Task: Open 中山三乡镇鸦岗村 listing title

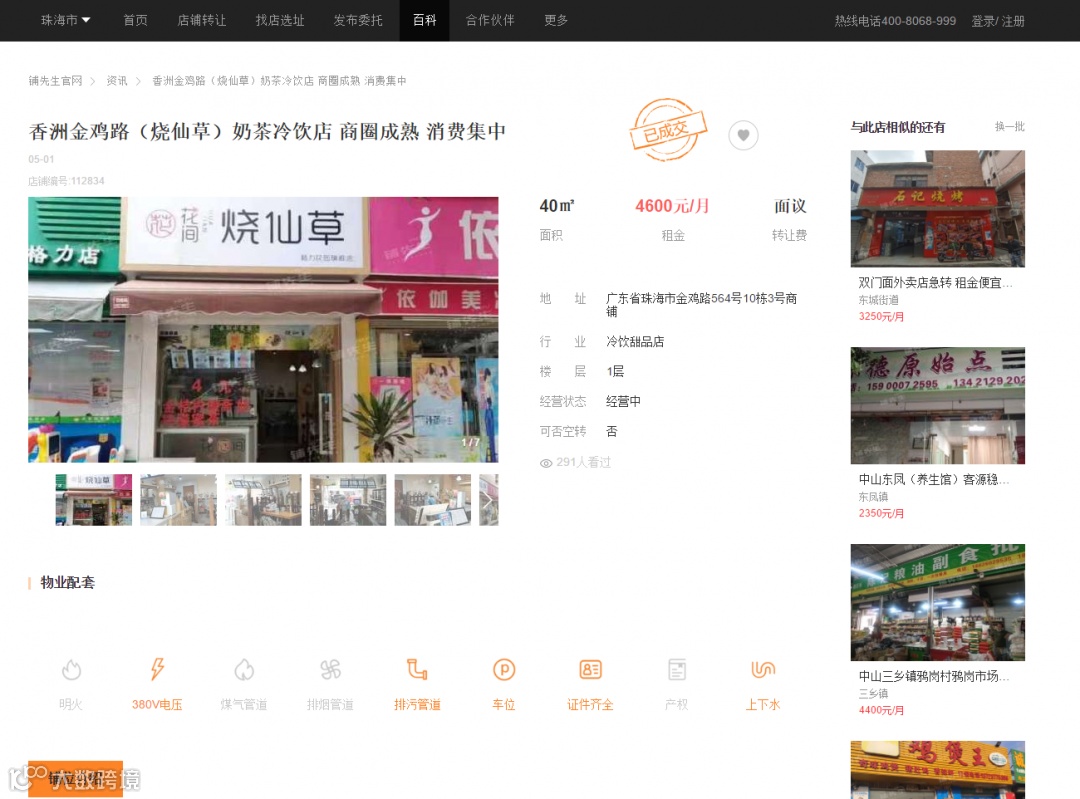Action: (933, 677)
